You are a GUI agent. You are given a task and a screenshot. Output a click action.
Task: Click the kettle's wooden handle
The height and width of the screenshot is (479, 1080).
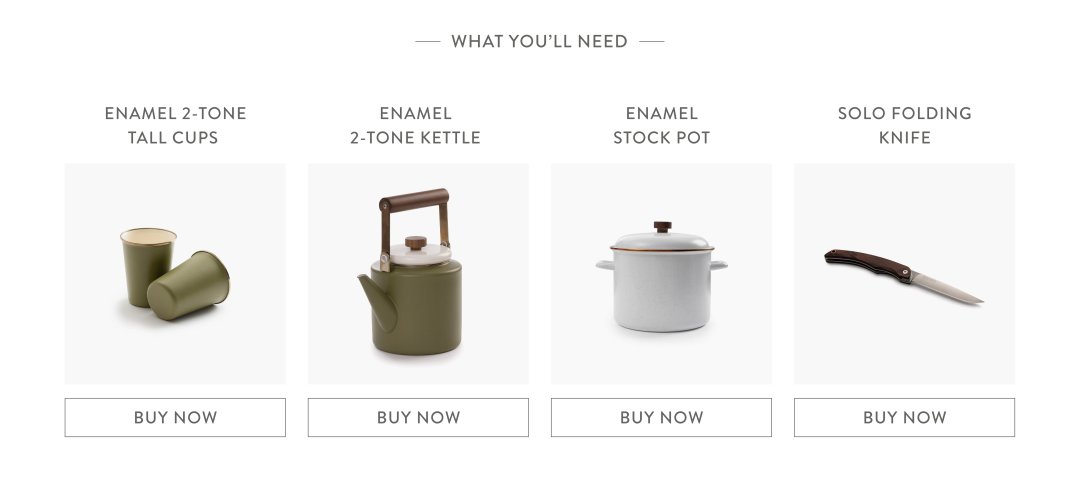[x=414, y=200]
